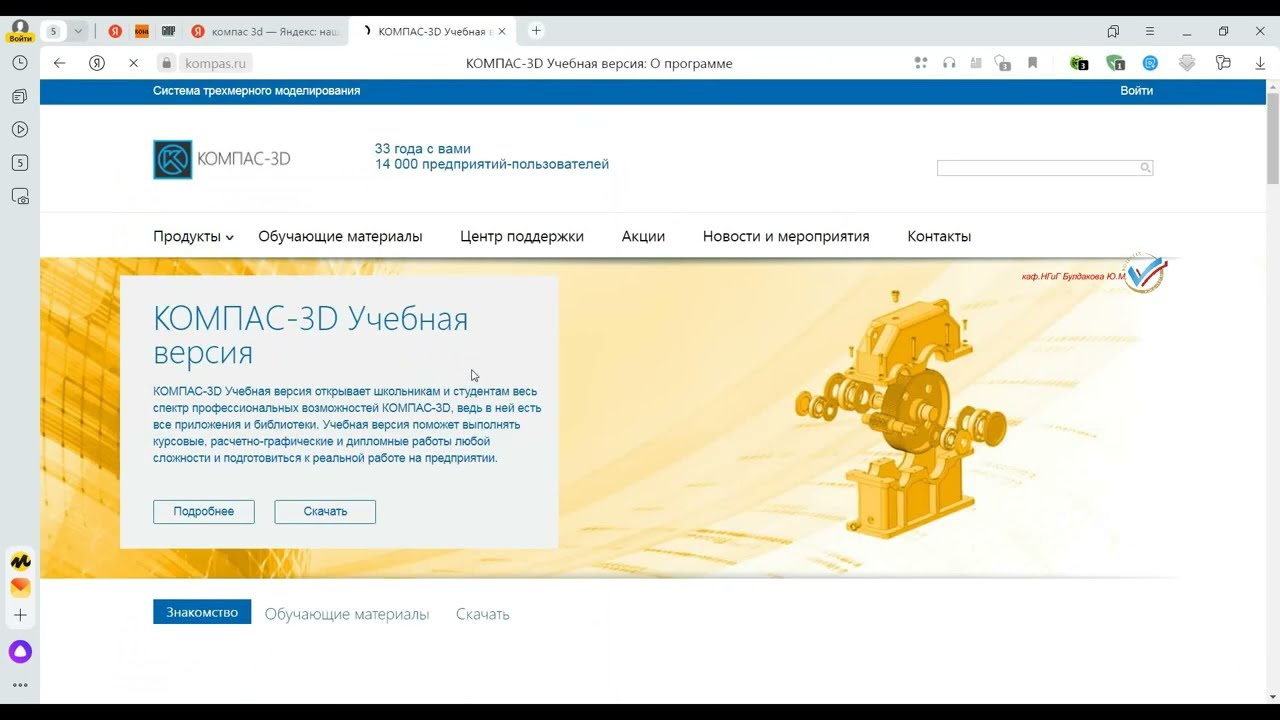
Task: Open the sidebar three-dots more options
Action: 20,686
